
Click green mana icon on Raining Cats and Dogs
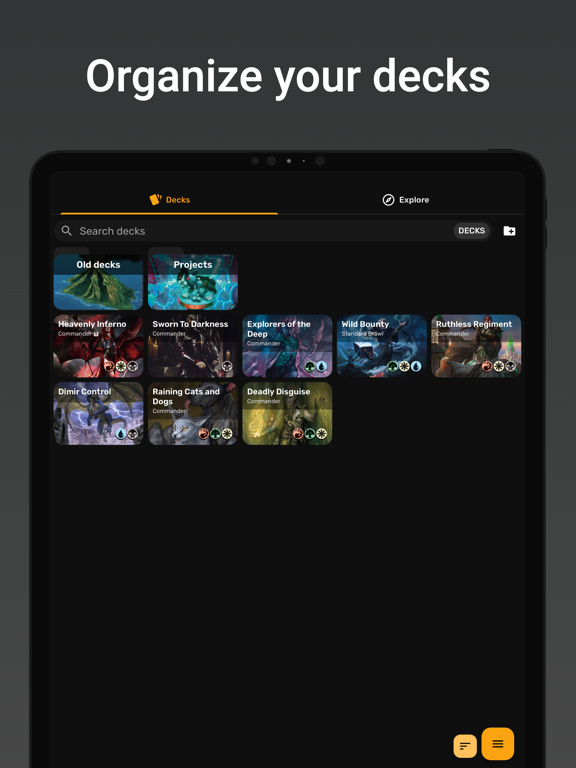216,434
